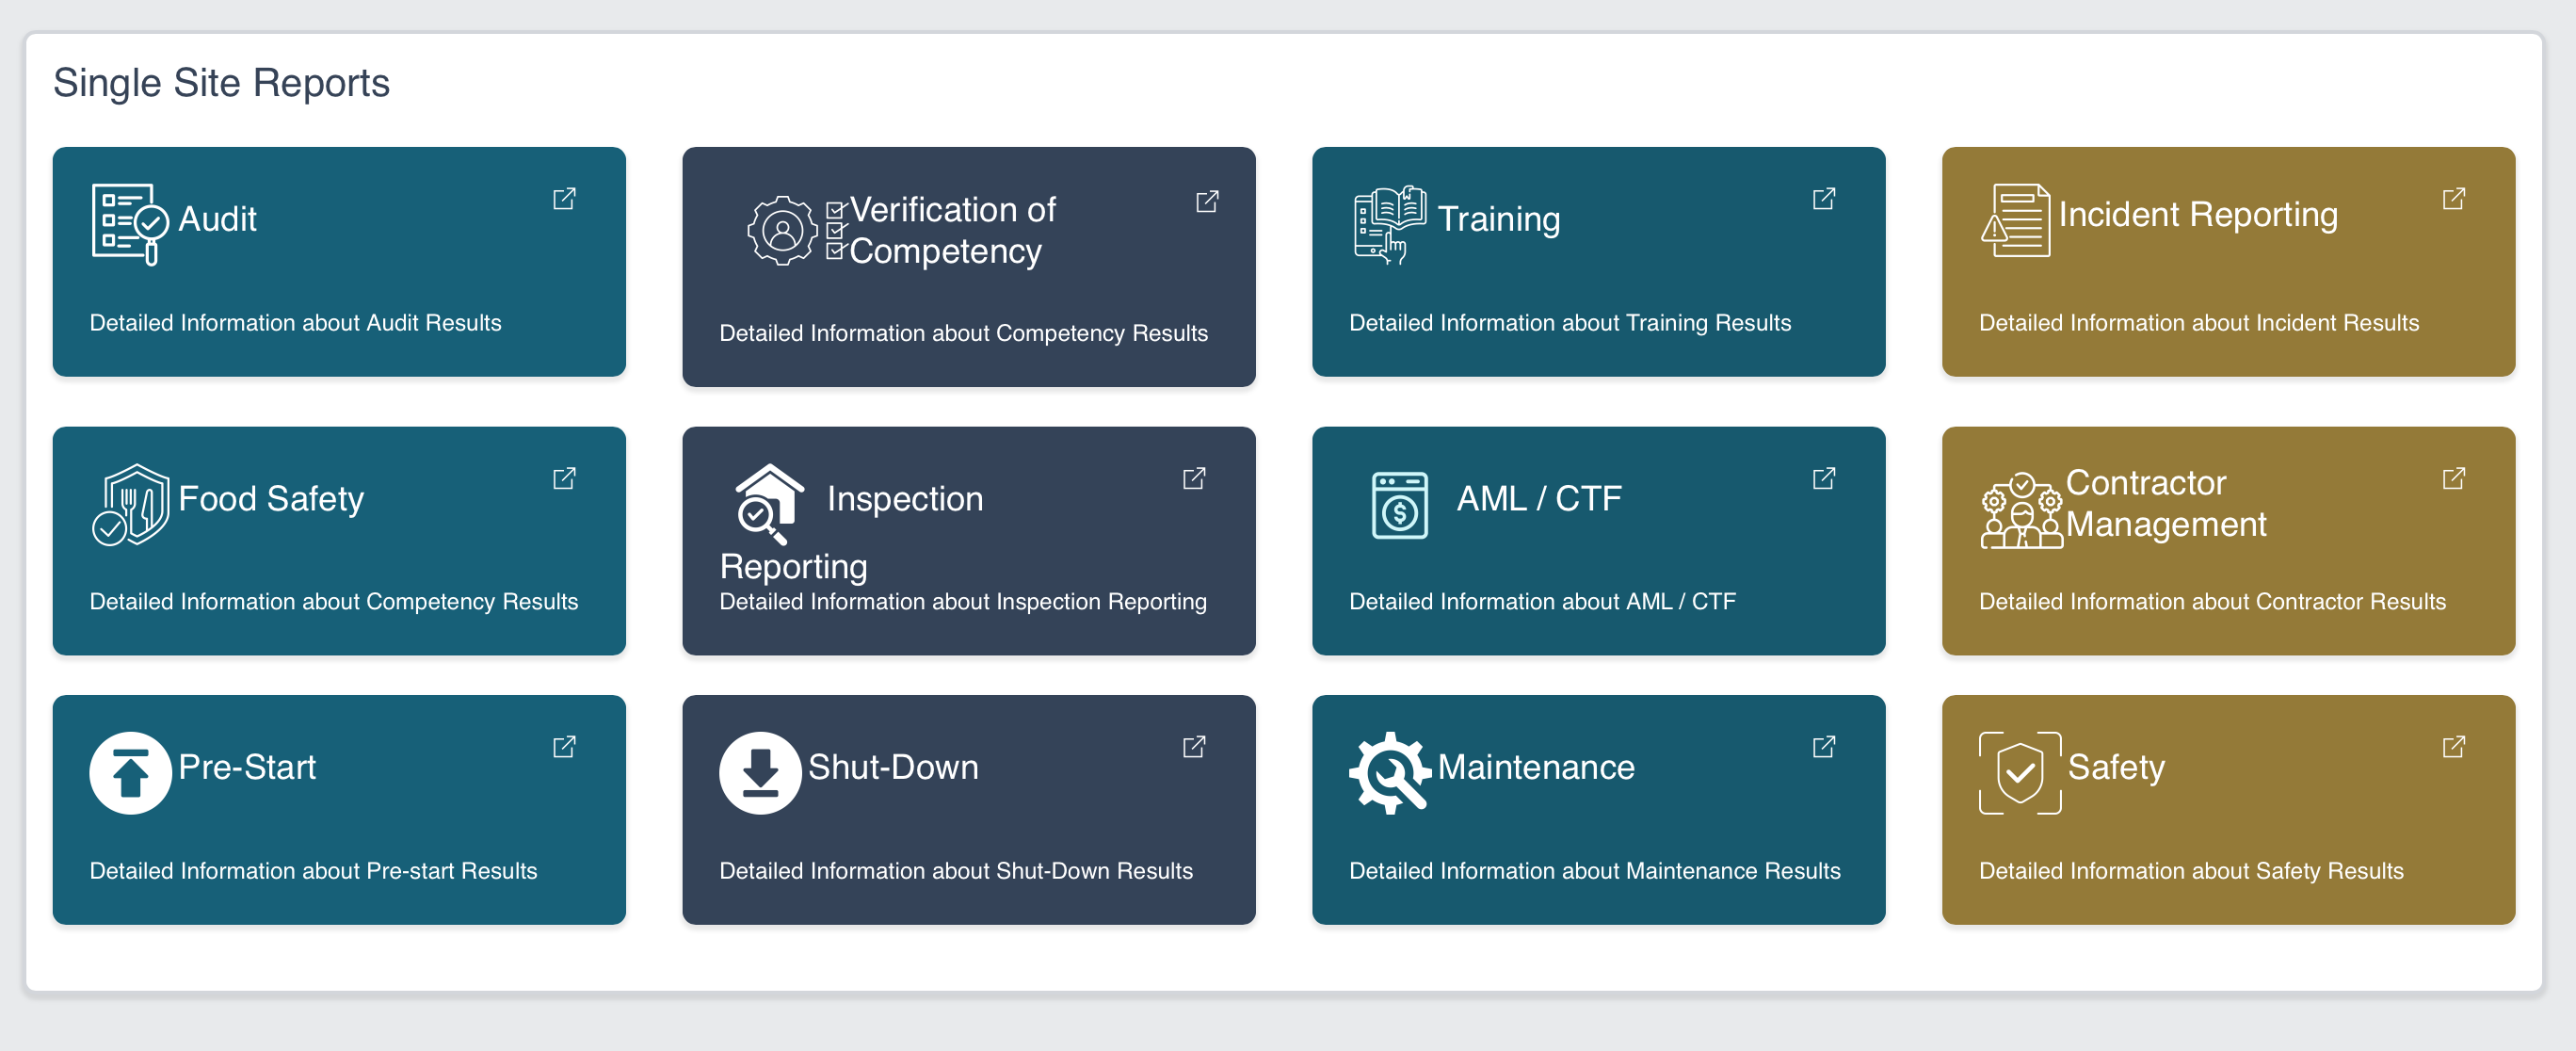Open the Incident Reporting title

[2198, 215]
